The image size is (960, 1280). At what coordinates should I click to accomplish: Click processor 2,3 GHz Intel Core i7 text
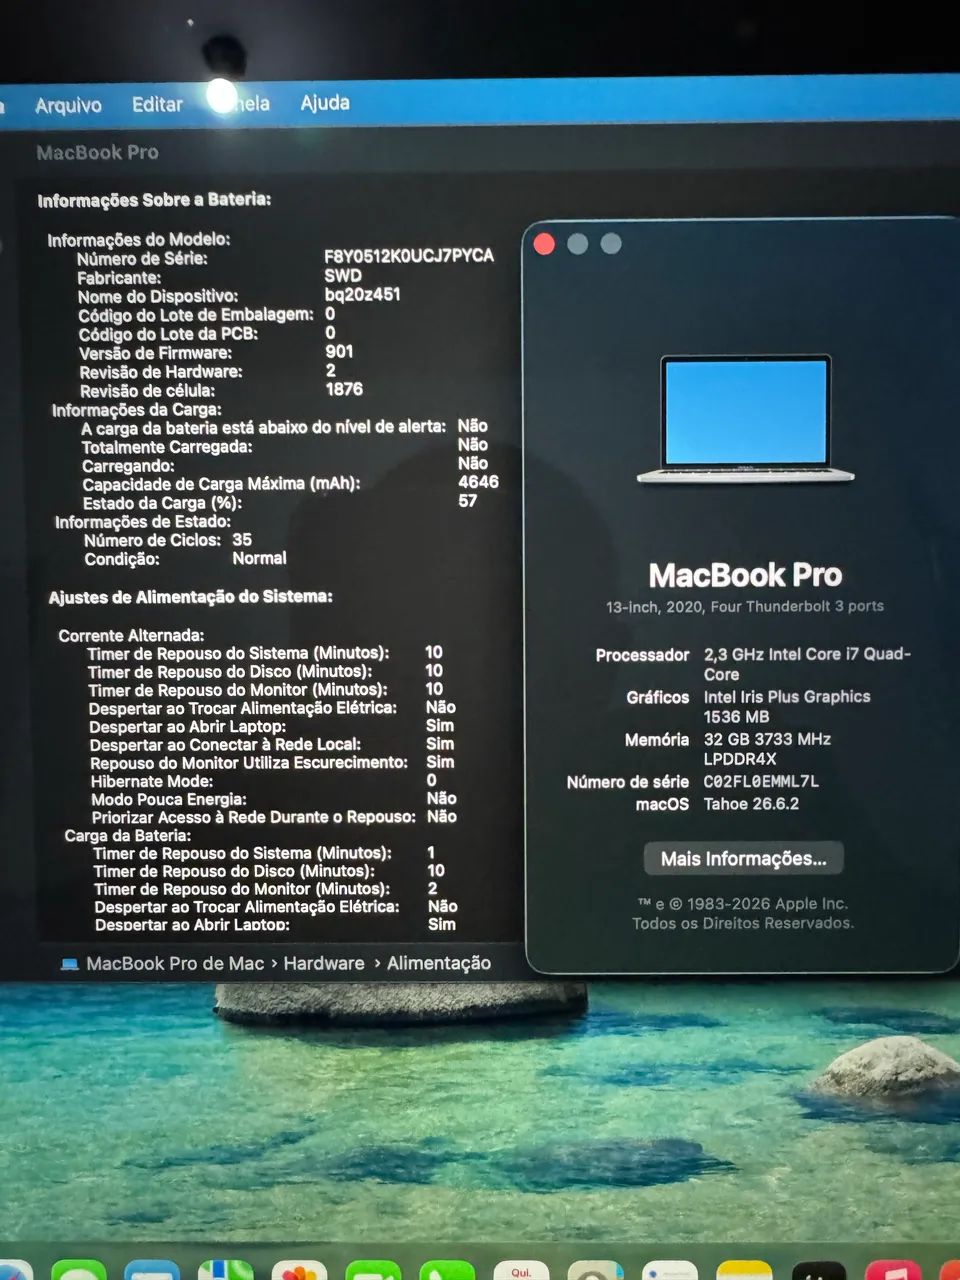(807, 663)
